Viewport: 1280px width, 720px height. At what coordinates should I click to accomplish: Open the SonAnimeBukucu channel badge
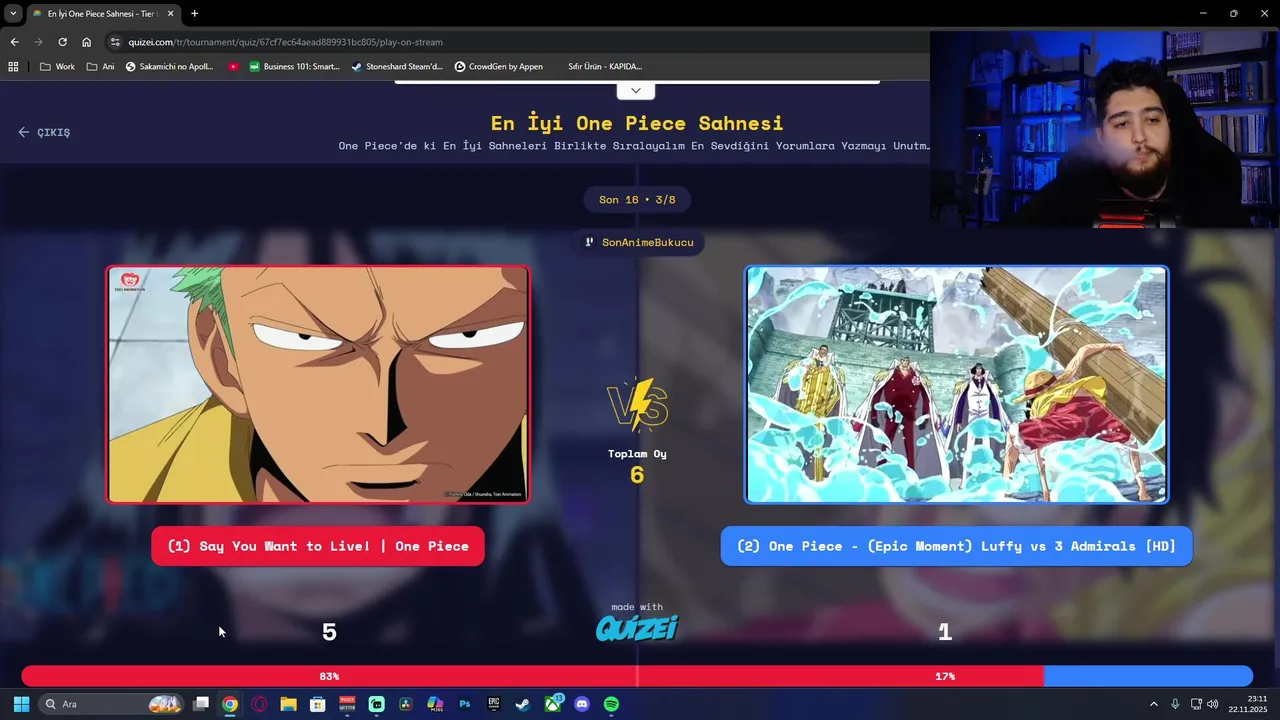(x=638, y=242)
